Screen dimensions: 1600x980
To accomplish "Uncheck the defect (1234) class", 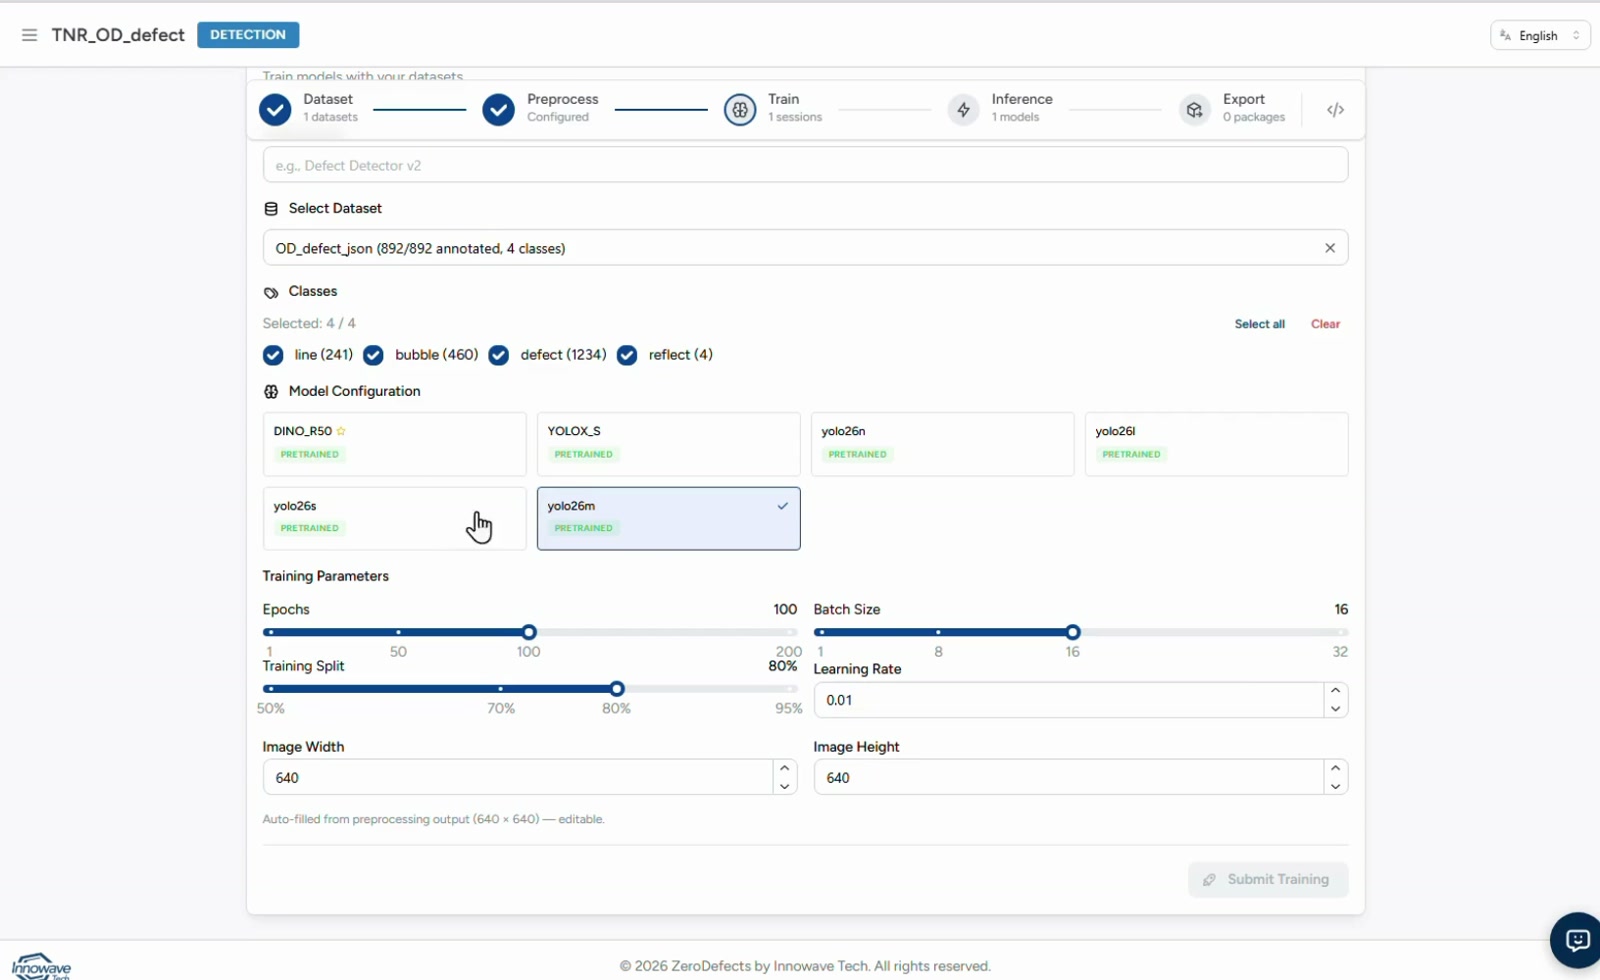I will pos(499,355).
